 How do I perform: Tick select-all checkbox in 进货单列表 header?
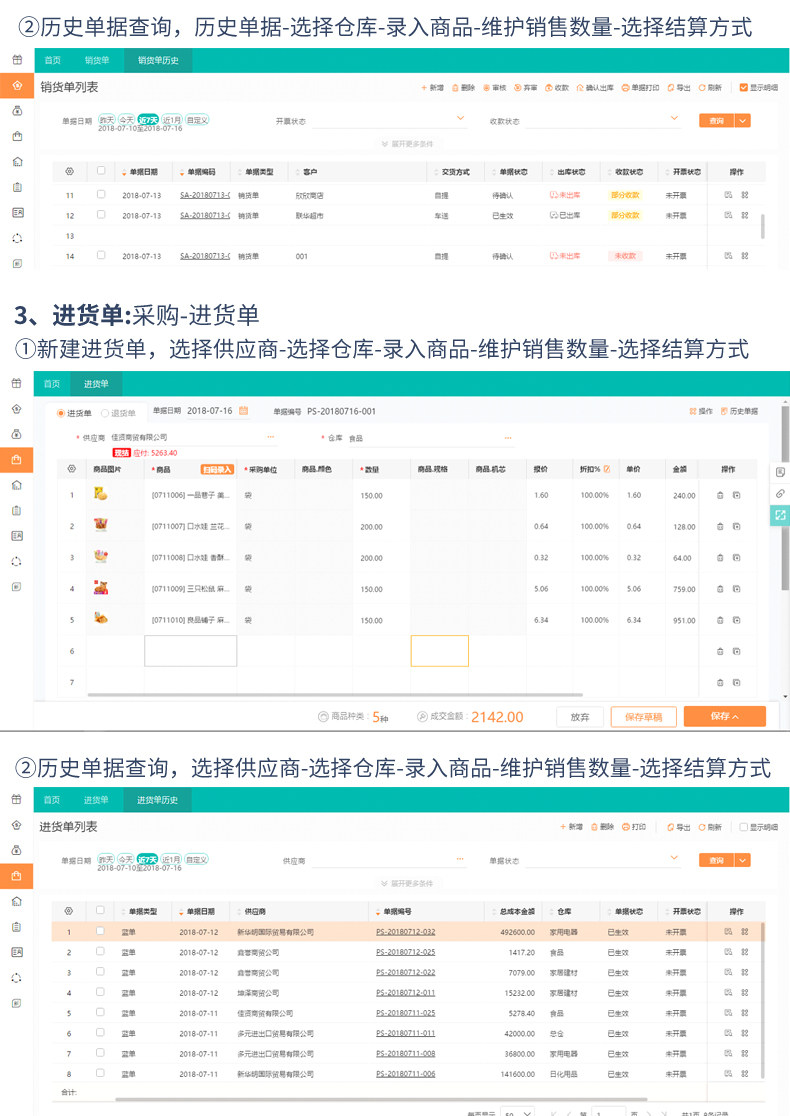pyautogui.click(x=100, y=910)
